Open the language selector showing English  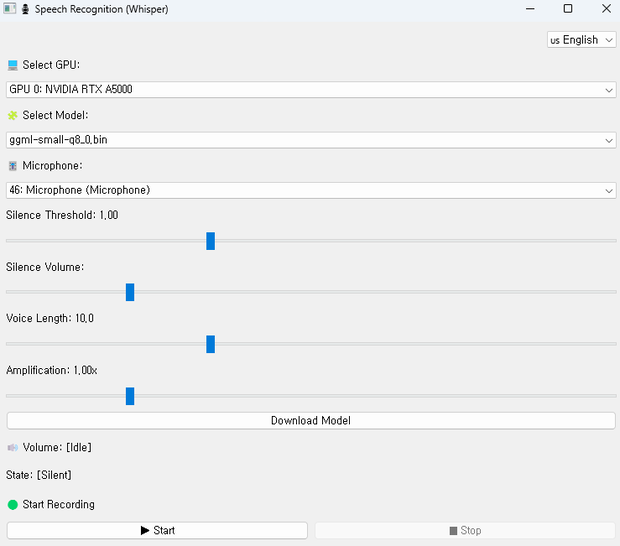click(581, 40)
